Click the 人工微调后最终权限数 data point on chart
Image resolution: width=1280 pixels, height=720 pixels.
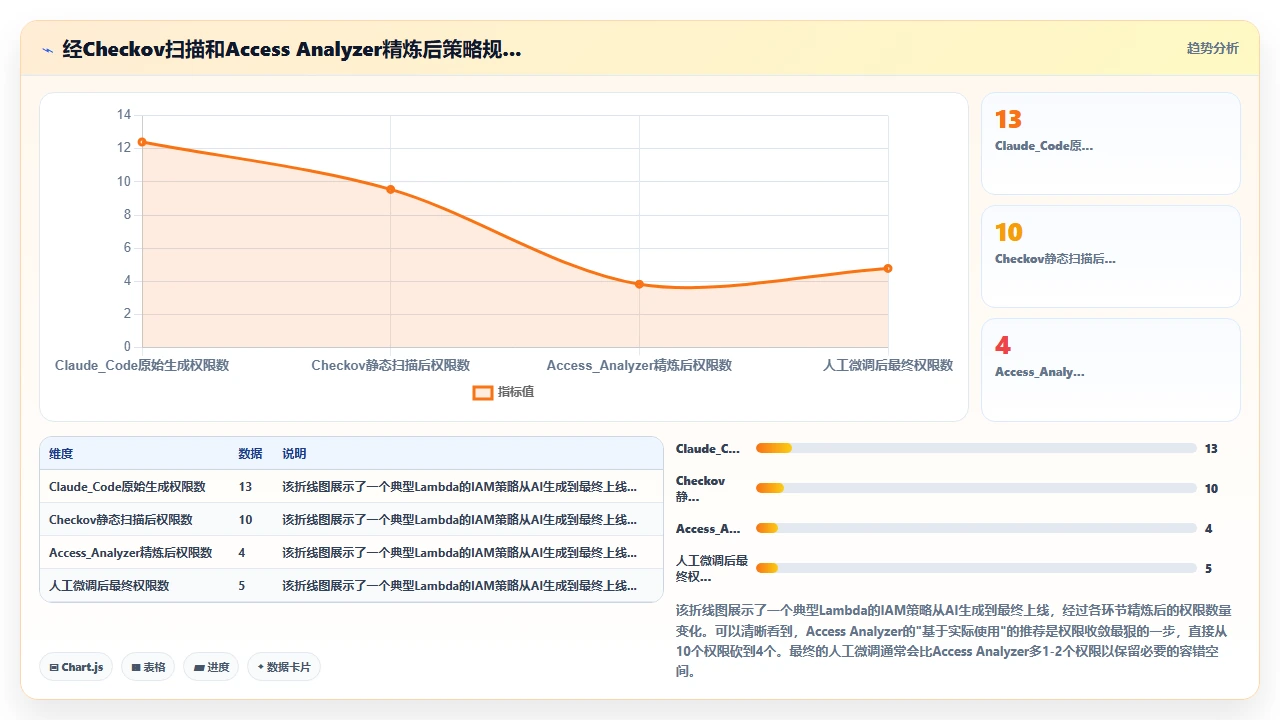click(888, 268)
